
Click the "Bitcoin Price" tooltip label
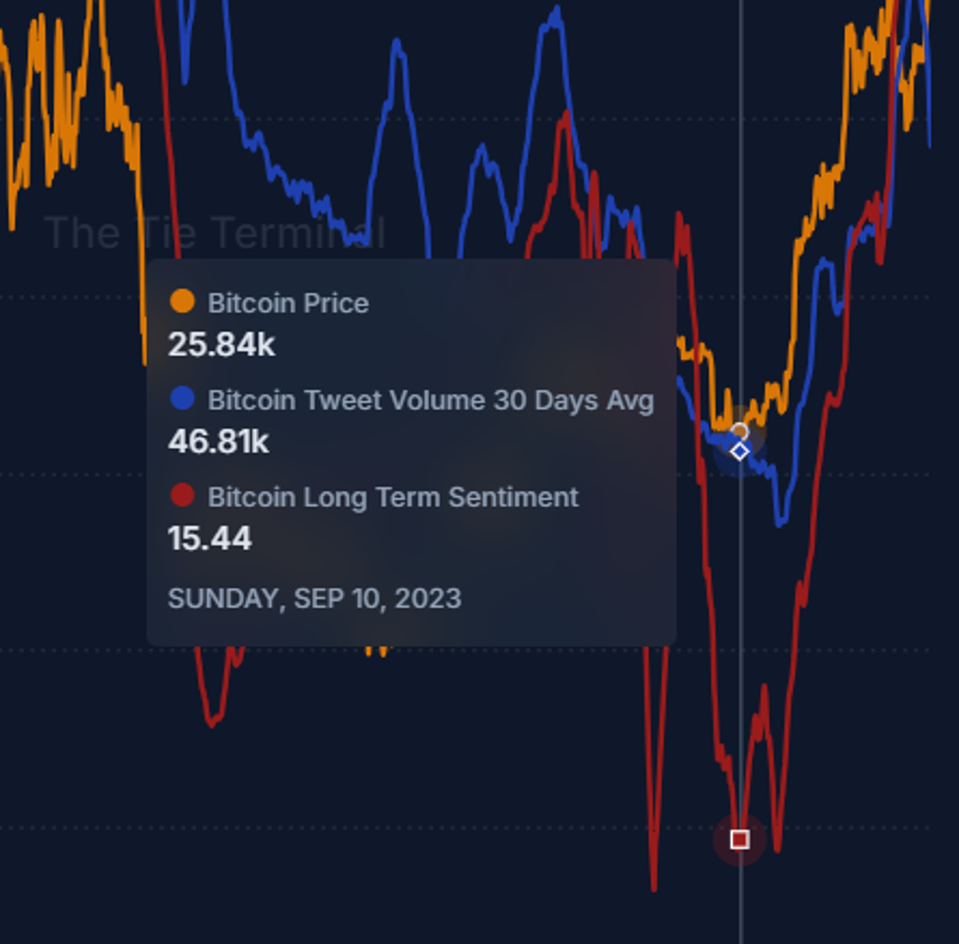point(288,303)
